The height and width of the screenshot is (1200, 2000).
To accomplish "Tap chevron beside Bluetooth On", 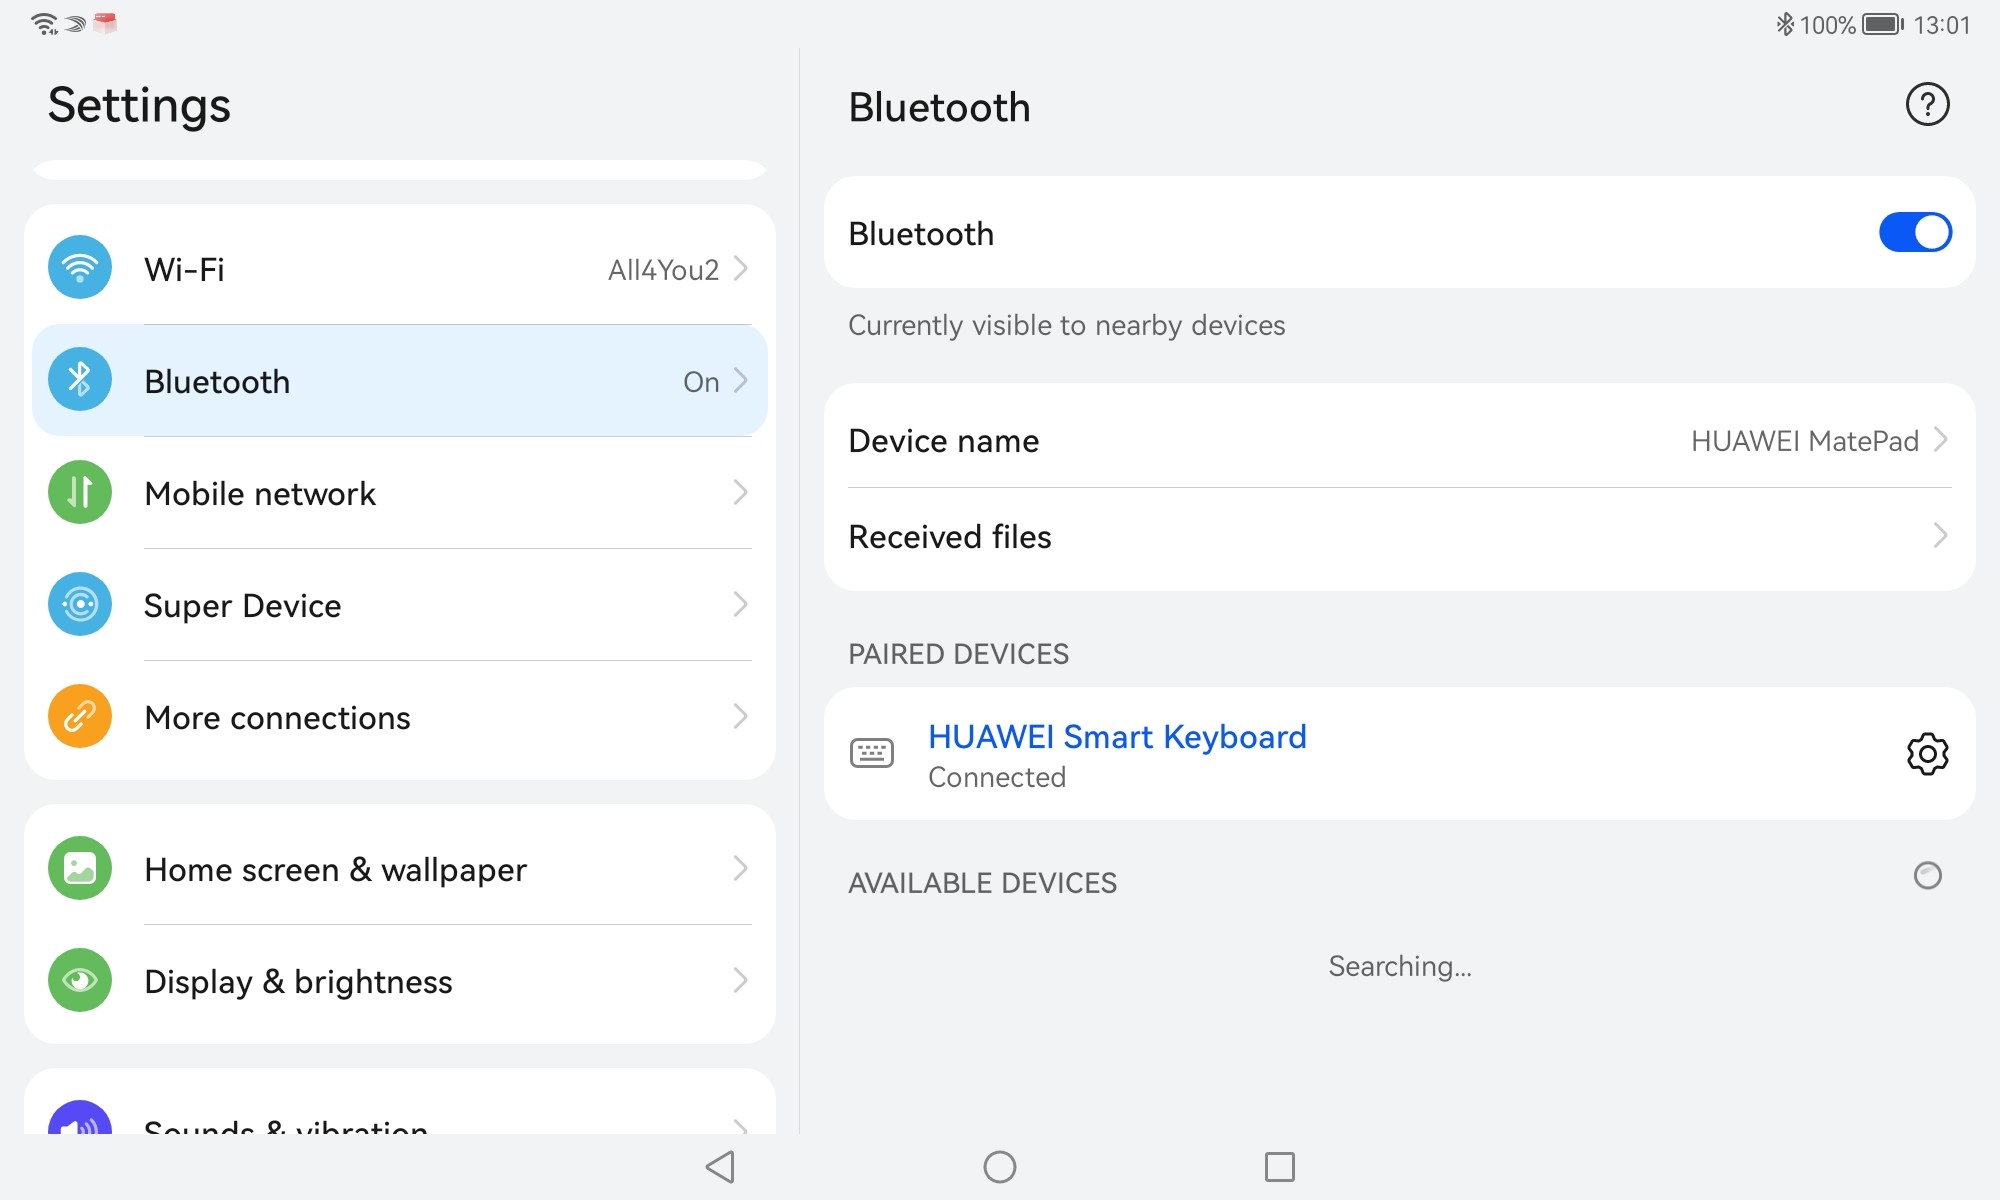I will point(741,380).
